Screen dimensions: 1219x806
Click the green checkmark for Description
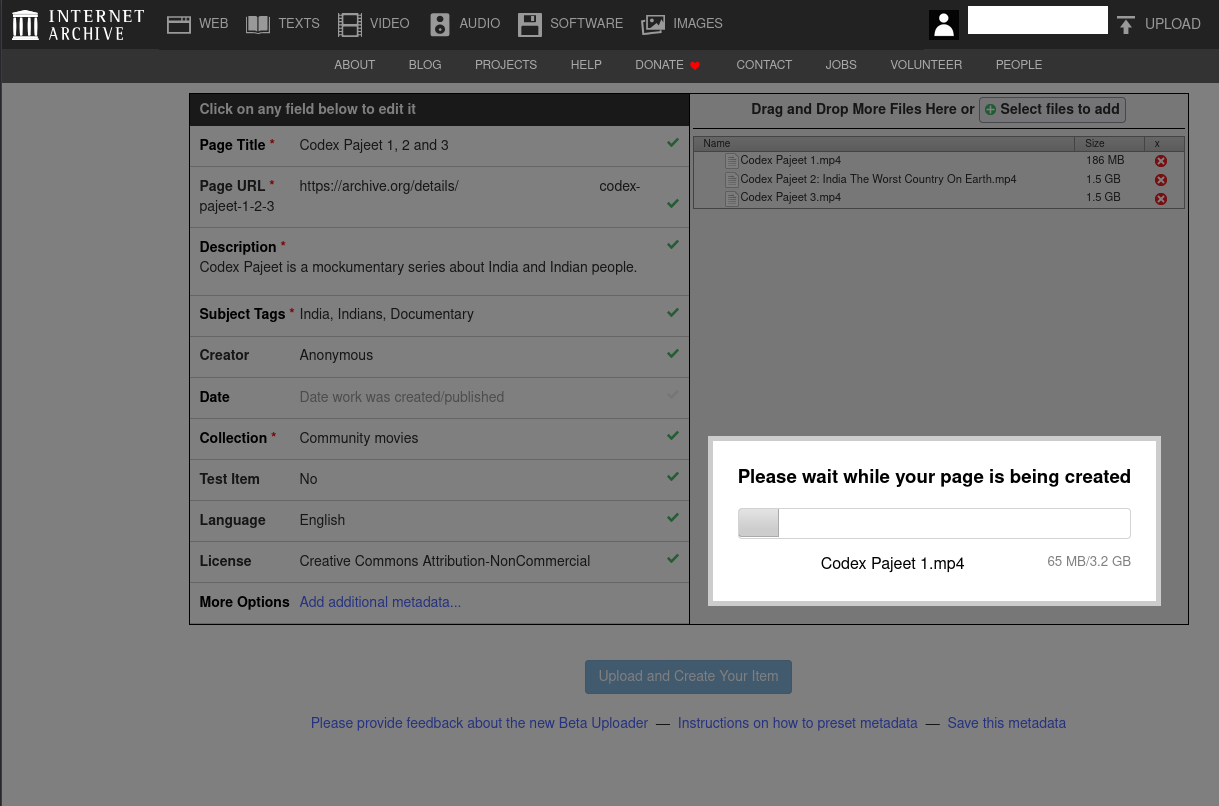click(x=673, y=245)
